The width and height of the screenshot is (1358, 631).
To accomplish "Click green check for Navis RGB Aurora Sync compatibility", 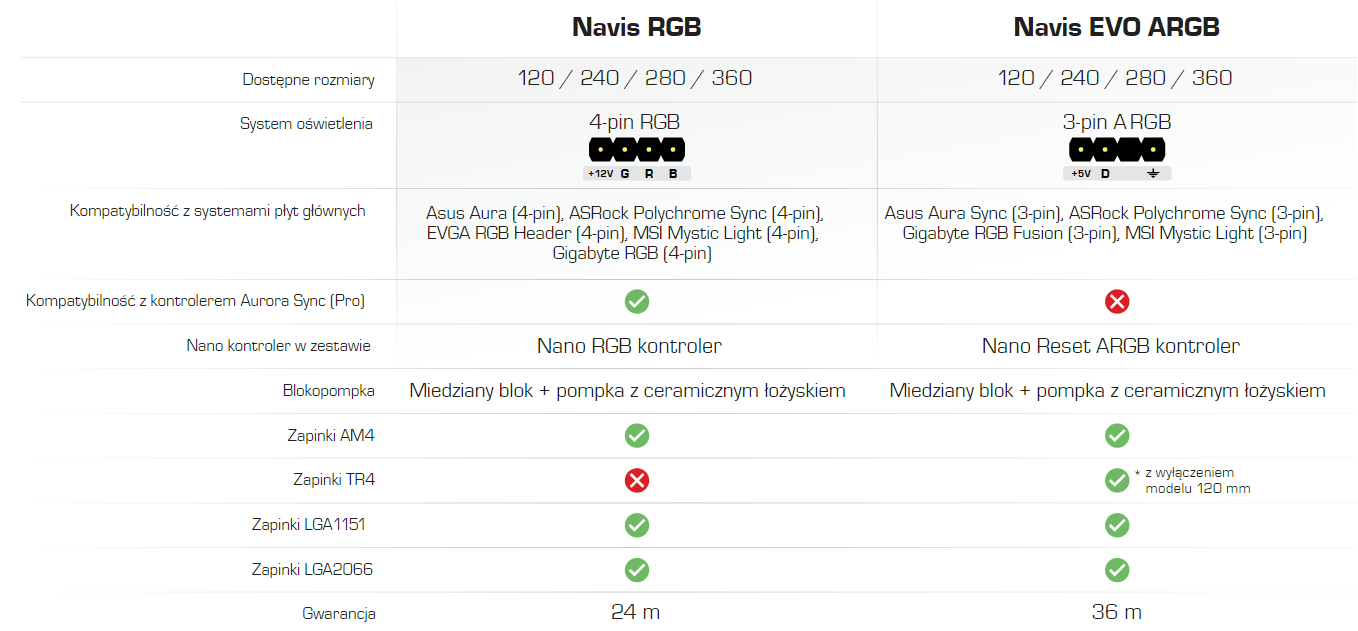I will pyautogui.click(x=637, y=301).
